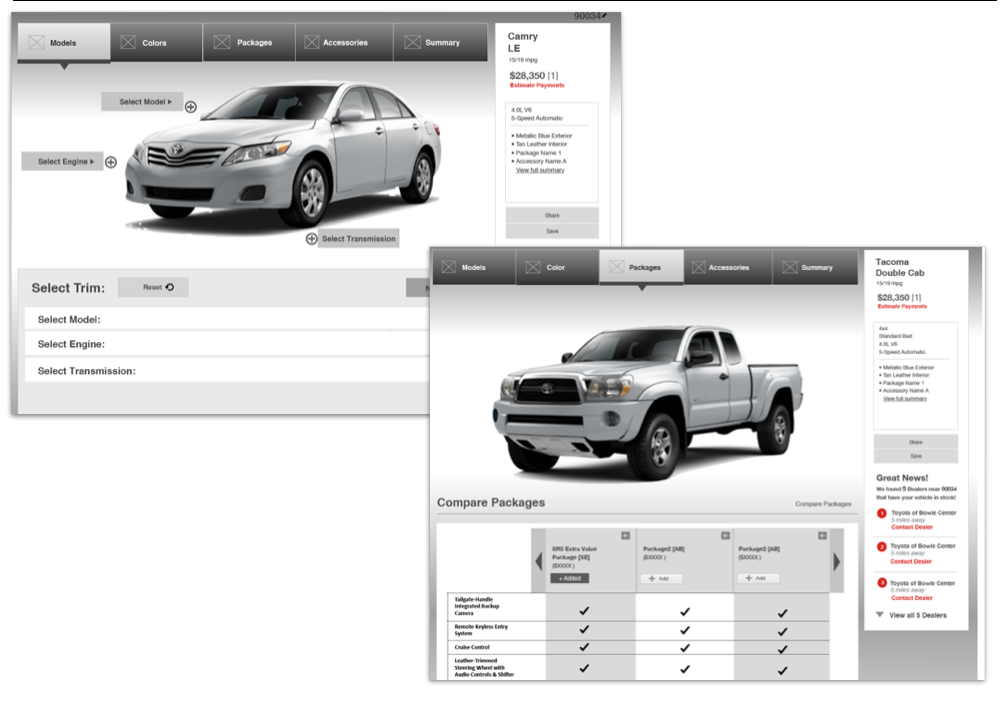Click Tailgate-Handle Integrated Backup Camera row label
This screenshot has height=702, width=1004.
477,606
